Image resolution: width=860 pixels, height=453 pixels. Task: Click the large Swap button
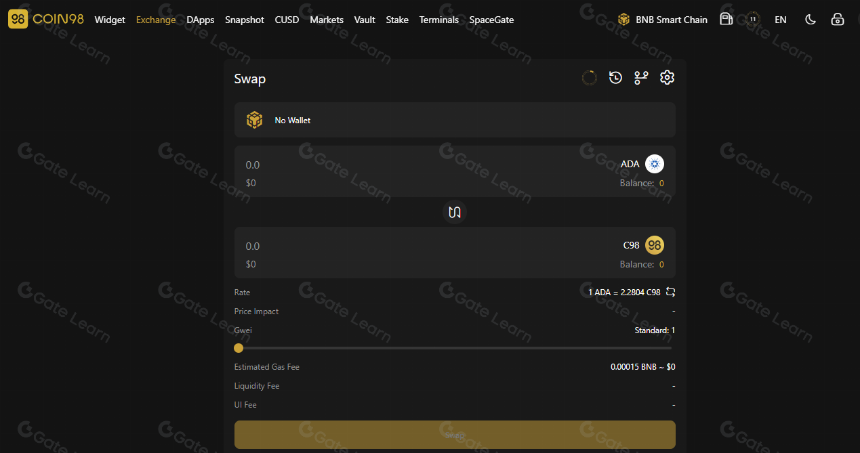click(455, 435)
